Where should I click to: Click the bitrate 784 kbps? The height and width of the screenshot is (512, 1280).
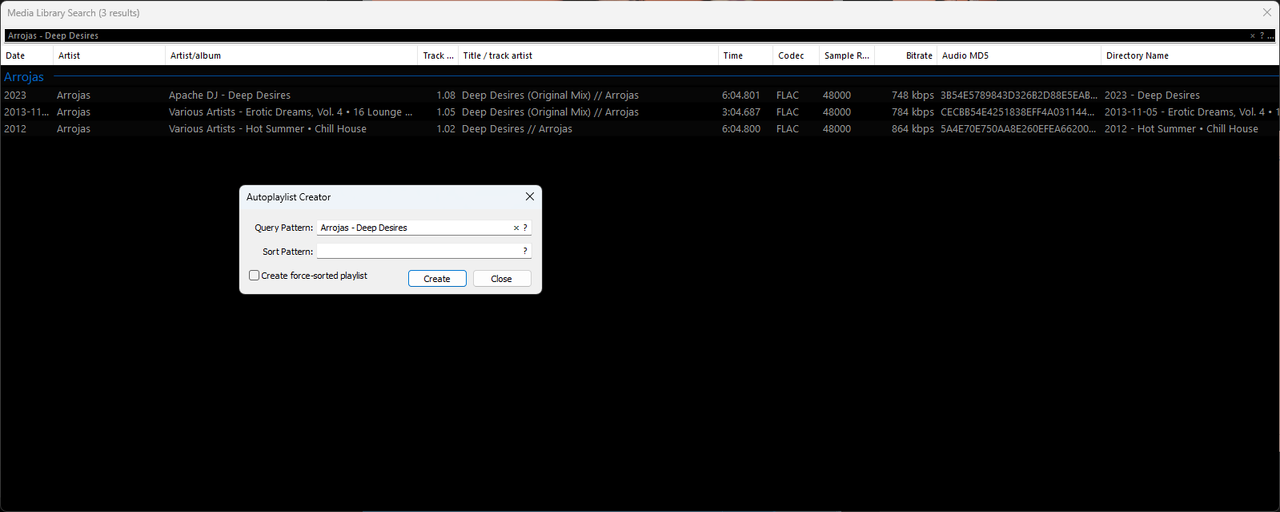tap(913, 112)
